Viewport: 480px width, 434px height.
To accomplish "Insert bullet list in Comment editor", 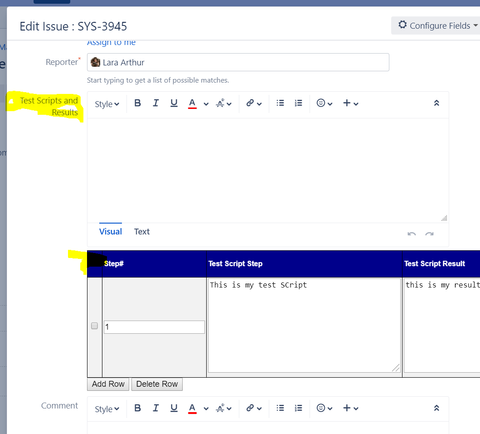I will coord(280,408).
